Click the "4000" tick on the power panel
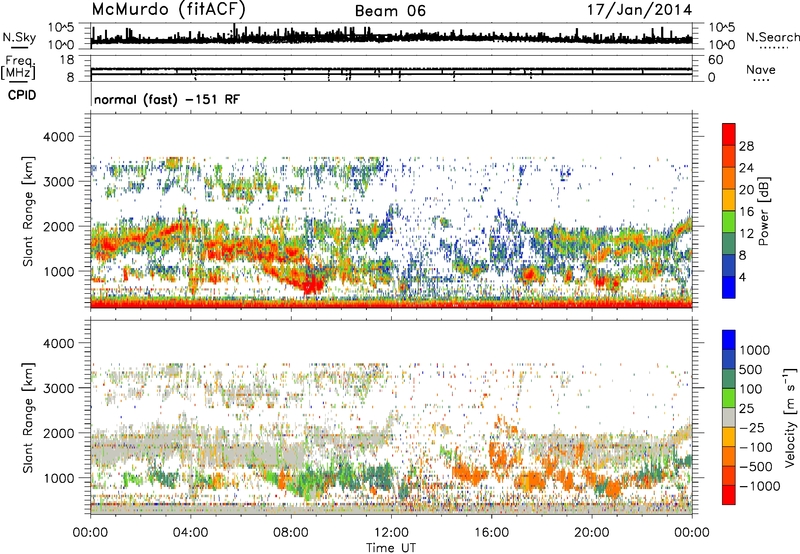800x554 pixels. click(58, 137)
